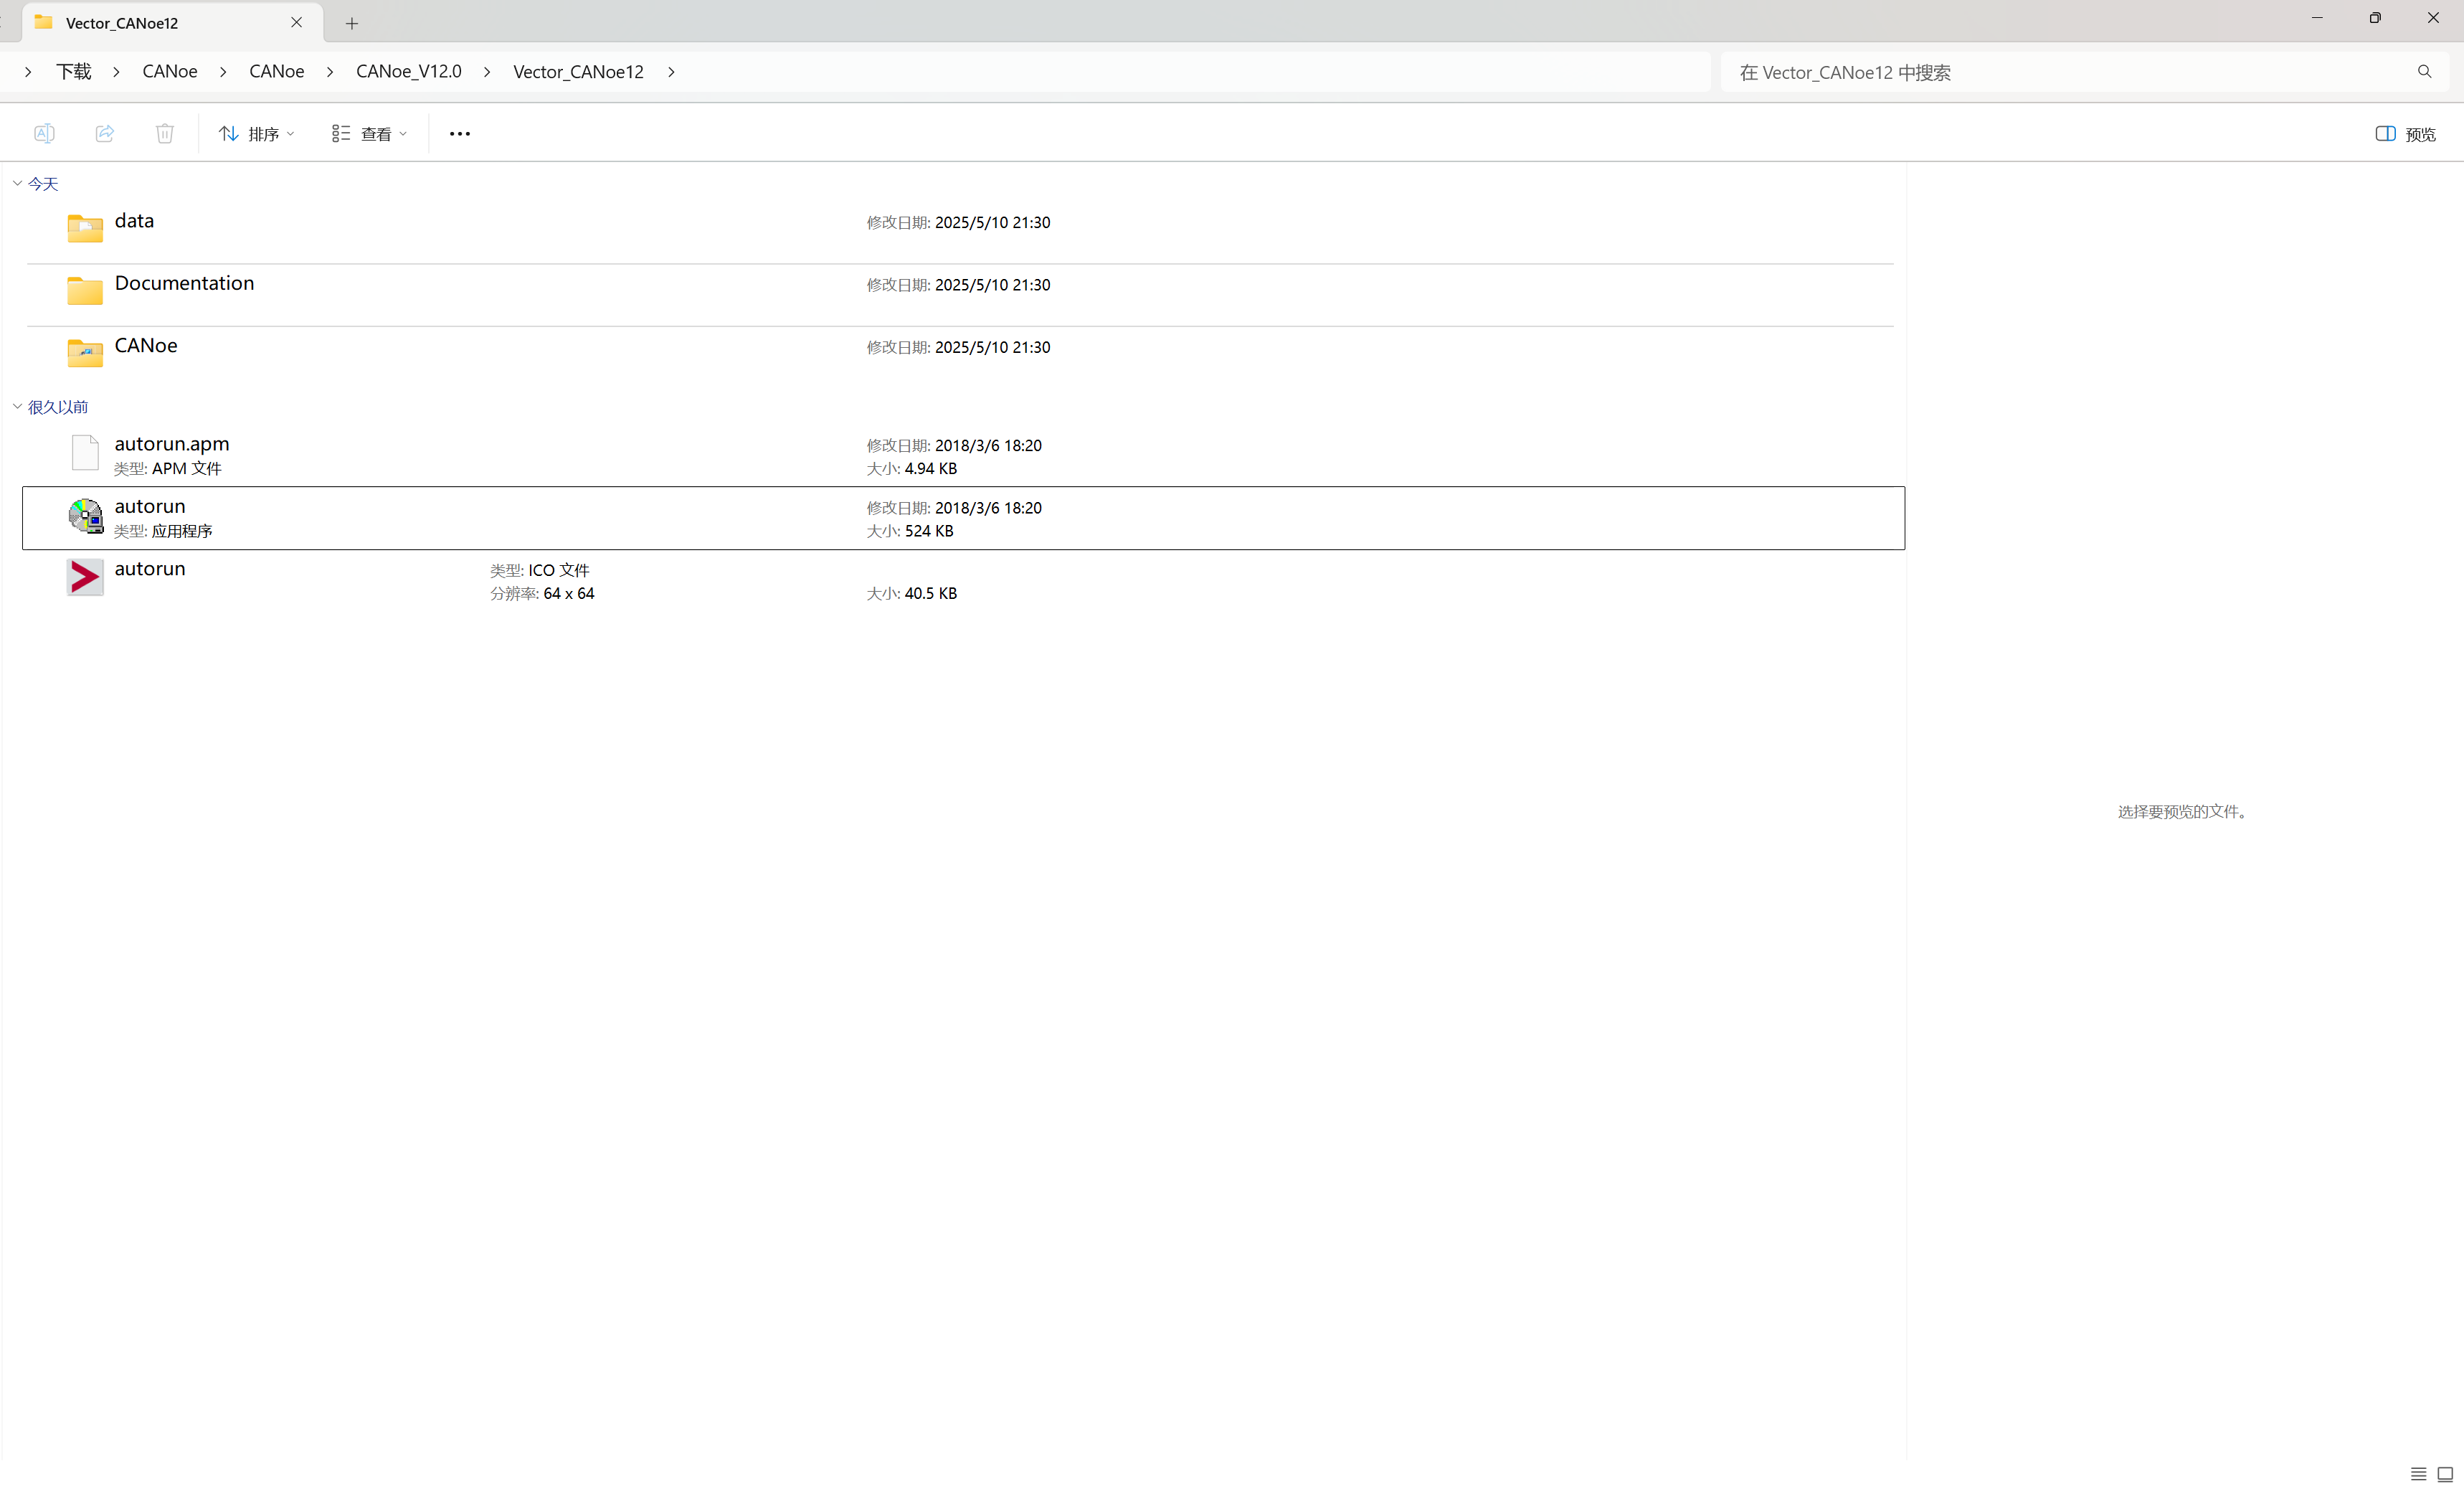Click the search magnifier icon
This screenshot has width=2464, height=1489.
(2424, 72)
